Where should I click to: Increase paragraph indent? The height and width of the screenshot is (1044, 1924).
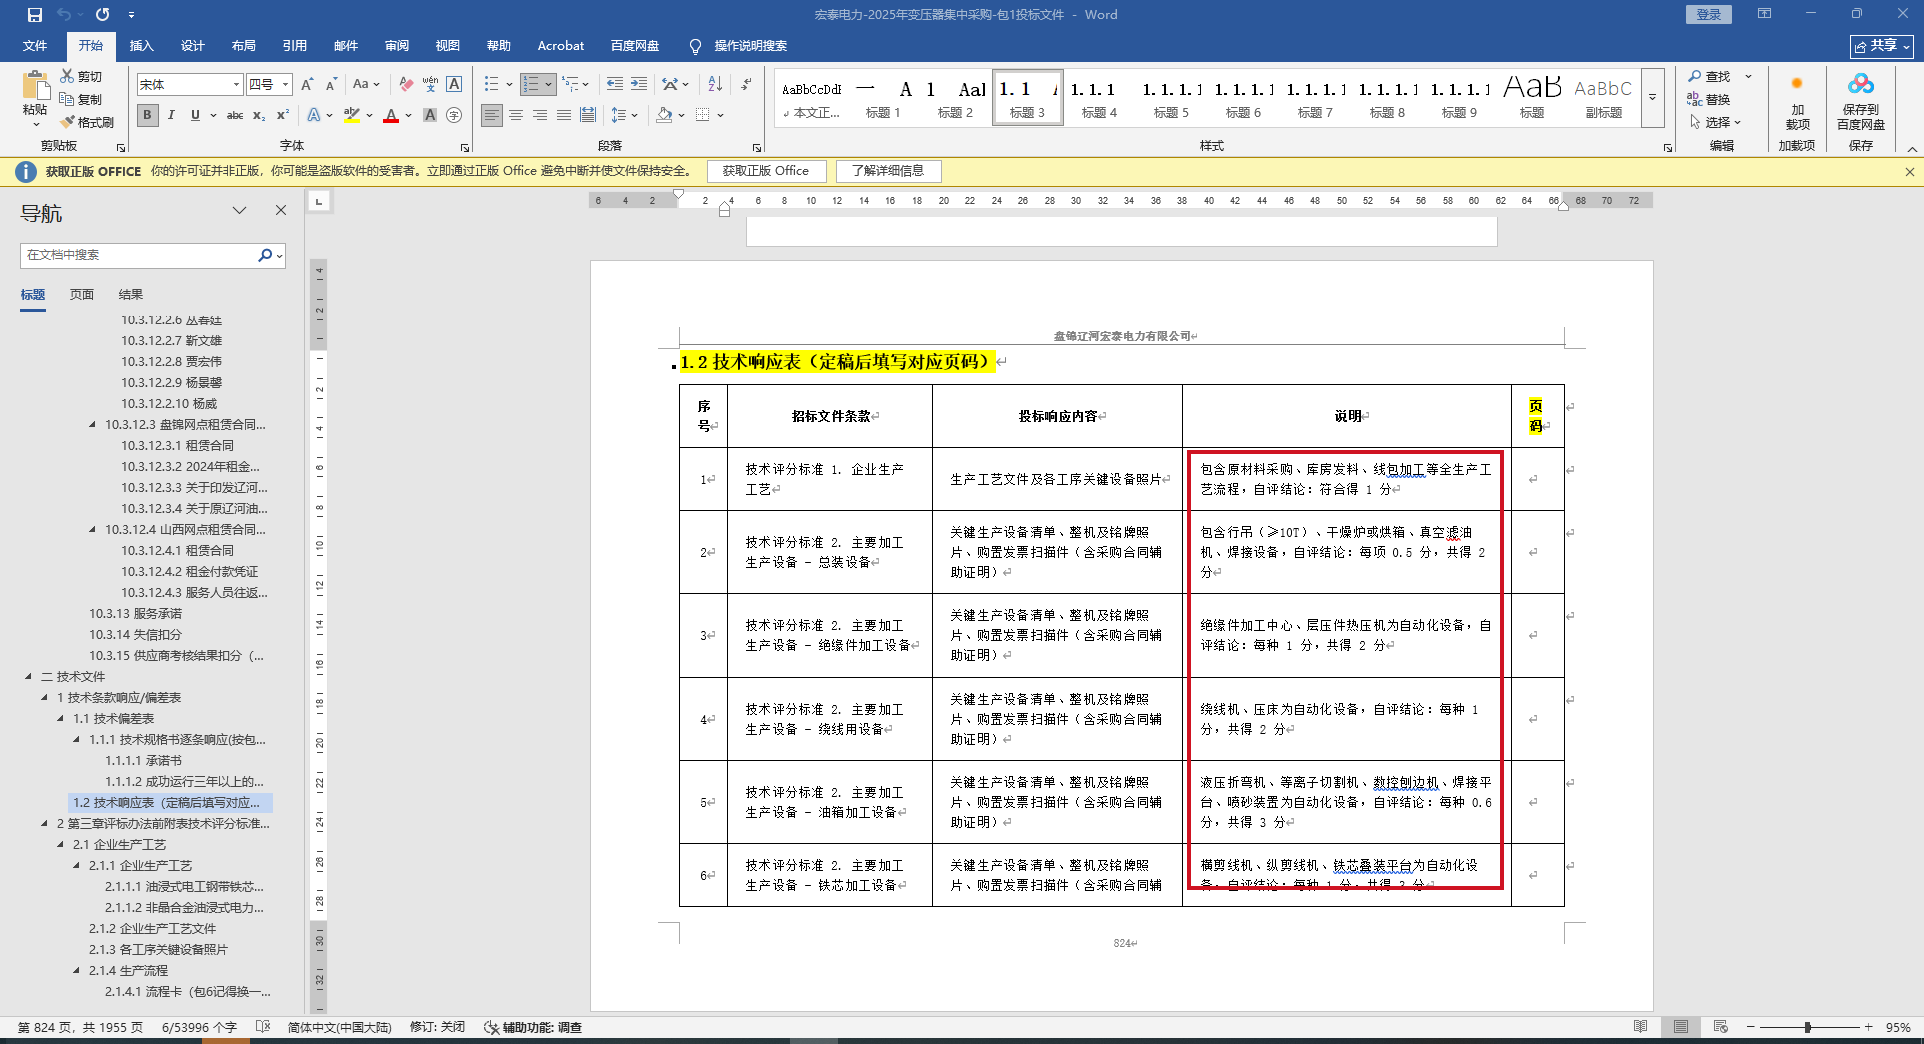639,85
